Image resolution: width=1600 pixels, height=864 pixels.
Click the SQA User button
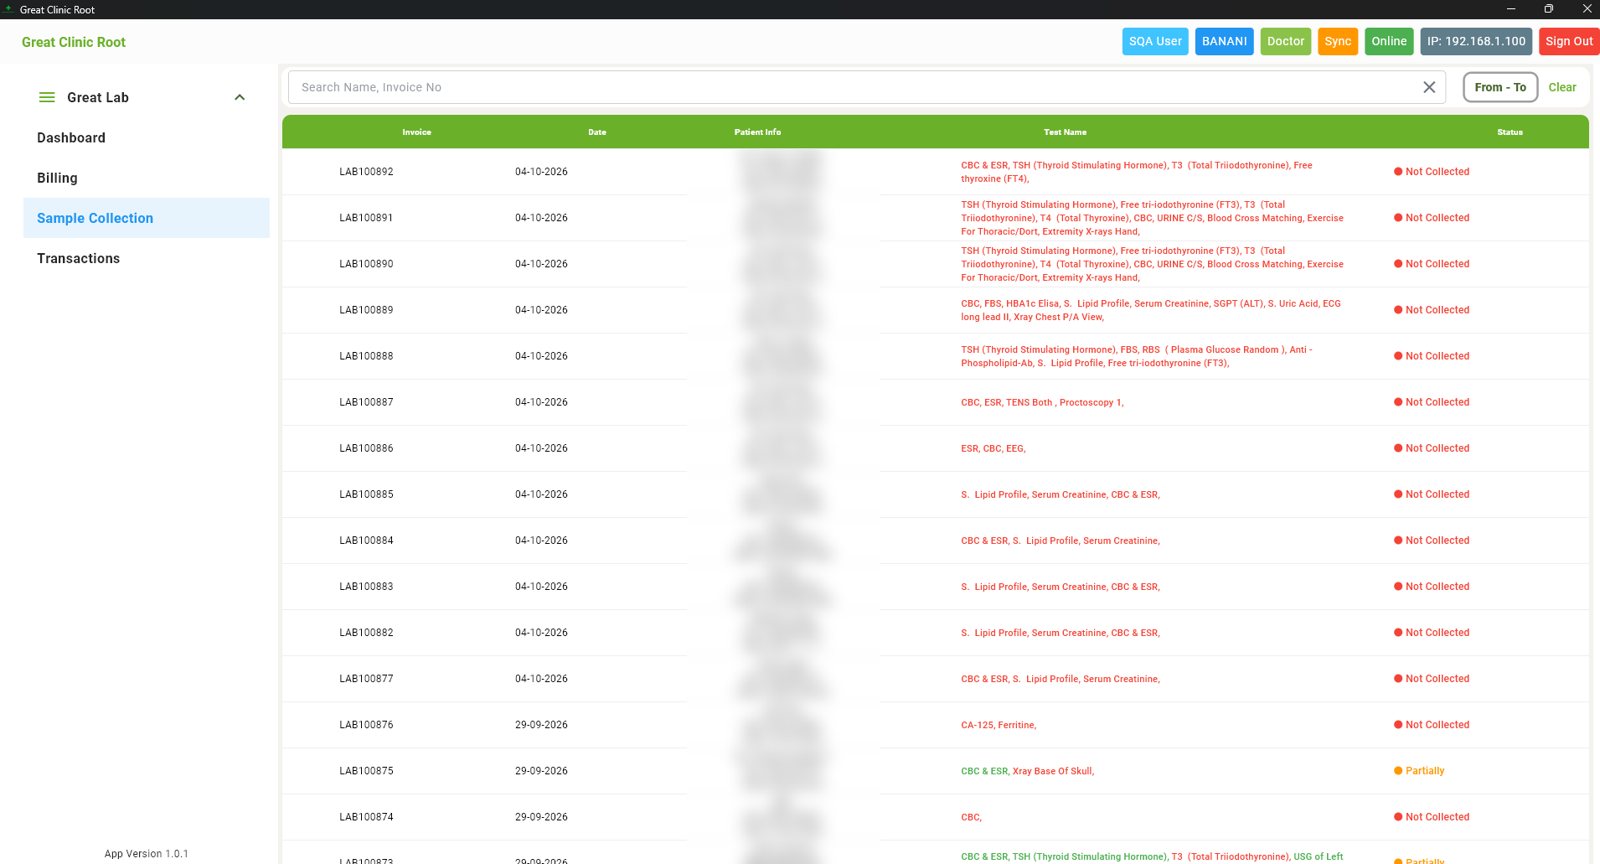[x=1155, y=41]
